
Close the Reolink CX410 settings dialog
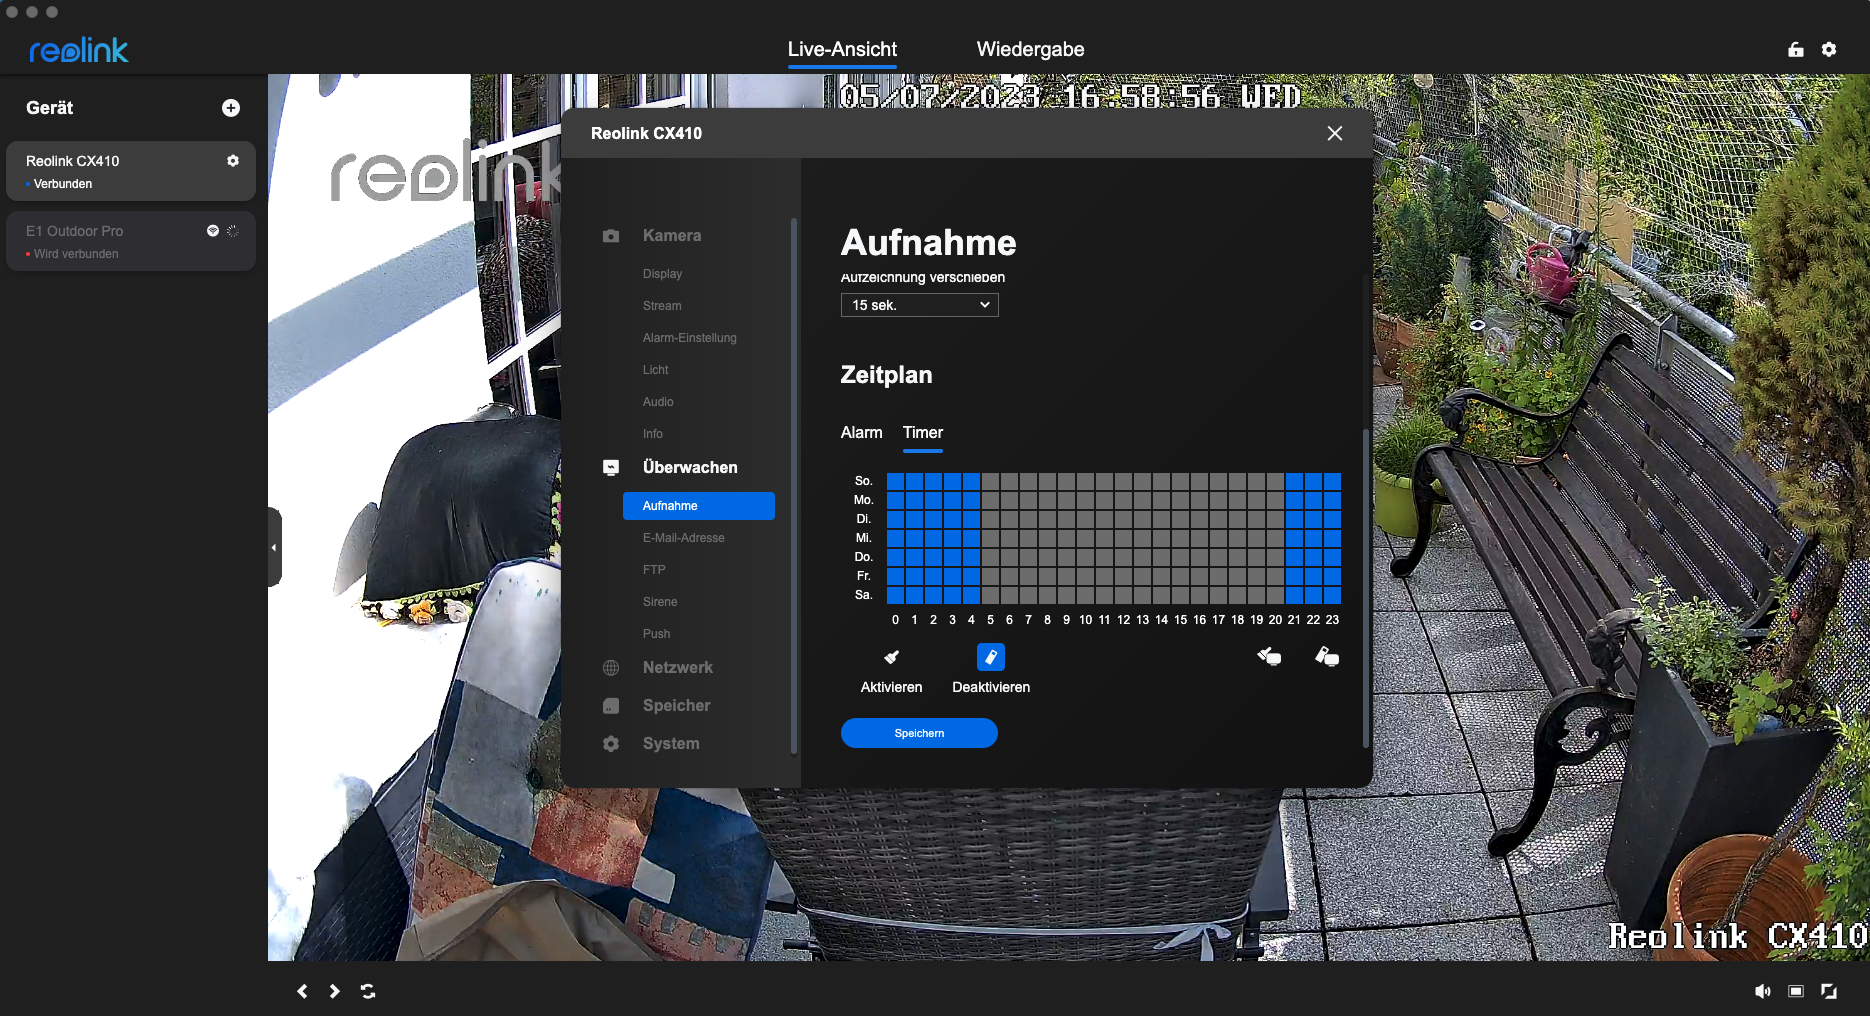click(x=1335, y=133)
